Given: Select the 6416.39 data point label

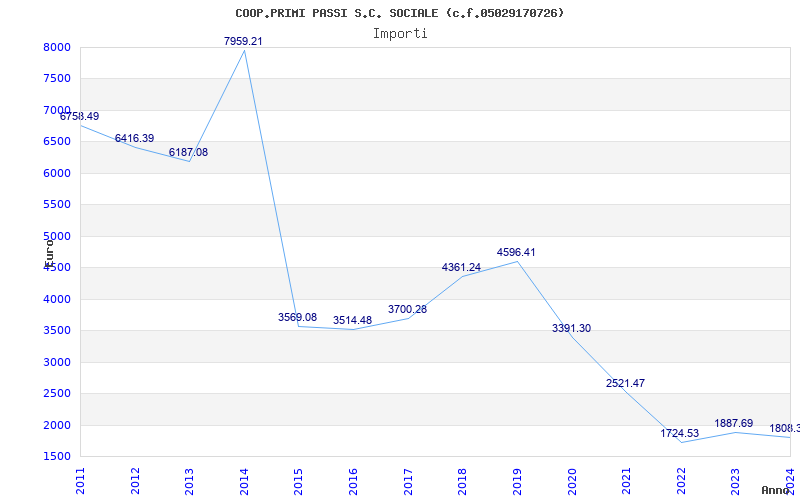Looking at the screenshot, I should [134, 138].
